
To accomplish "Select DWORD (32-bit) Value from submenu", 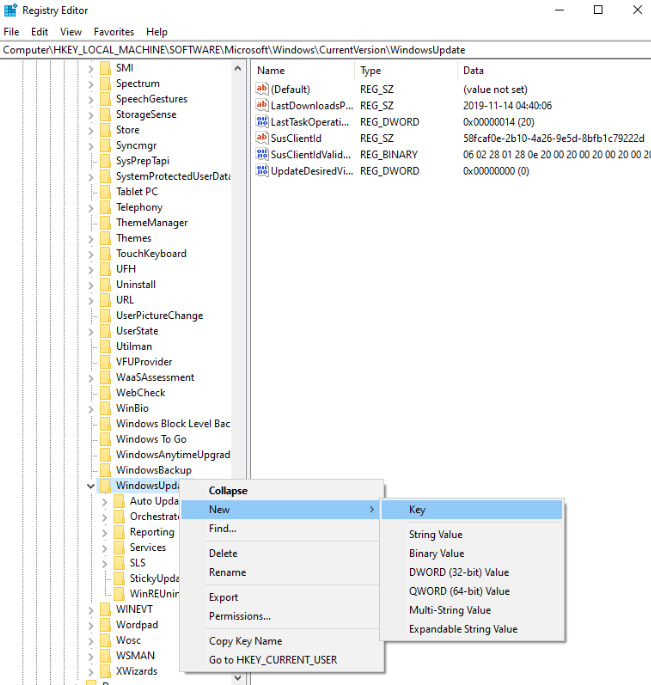I will [x=458, y=572].
